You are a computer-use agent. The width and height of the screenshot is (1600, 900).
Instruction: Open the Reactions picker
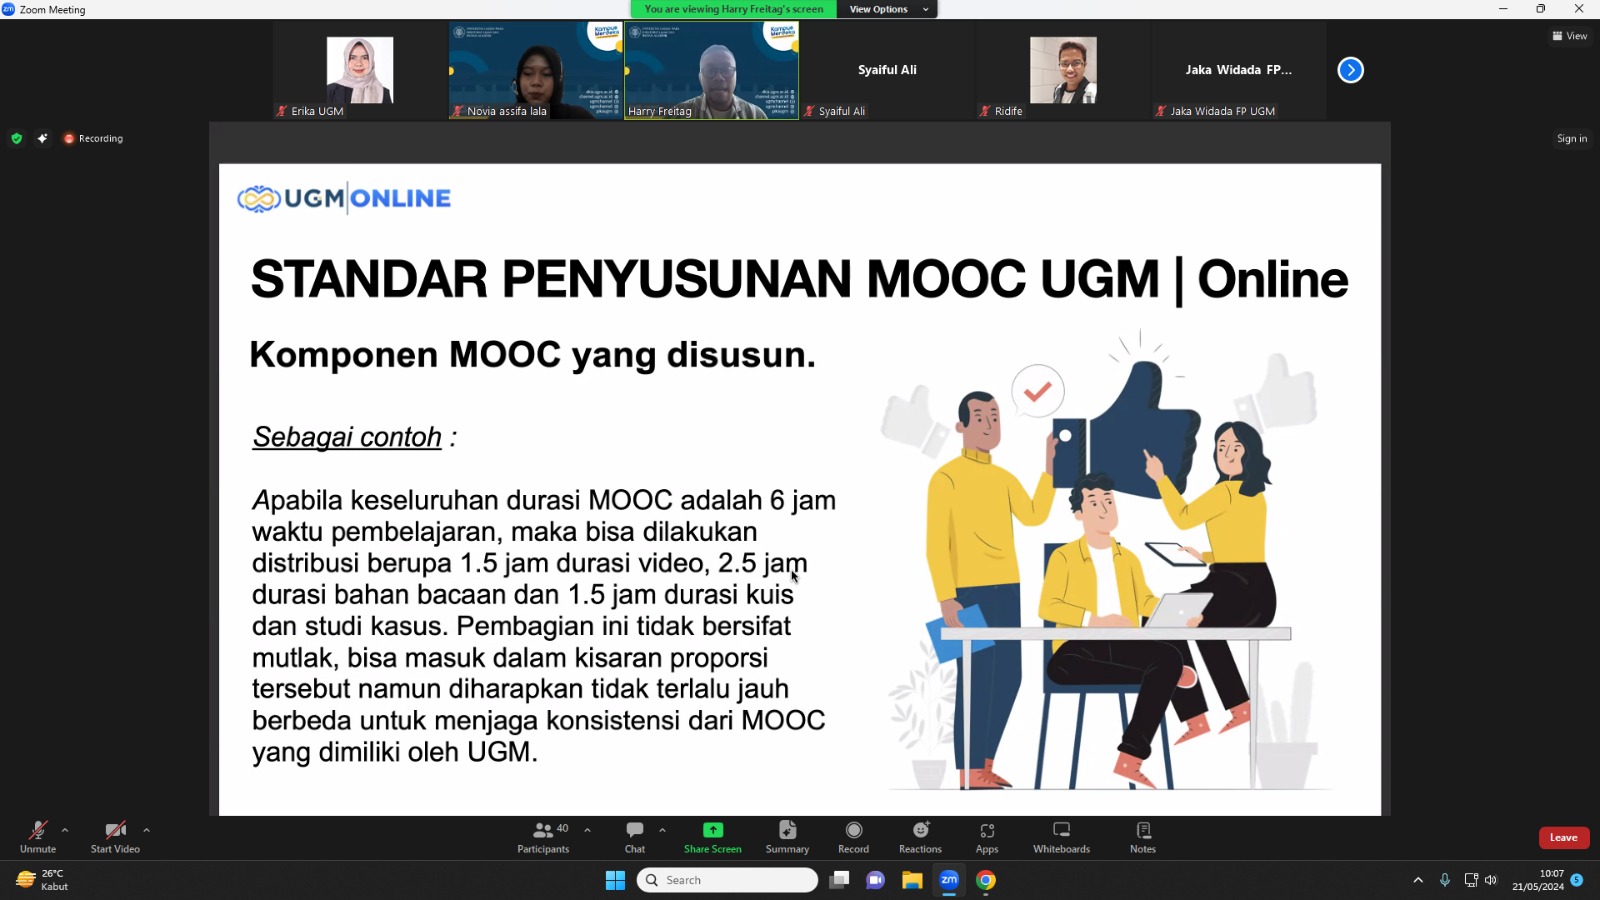919,836
